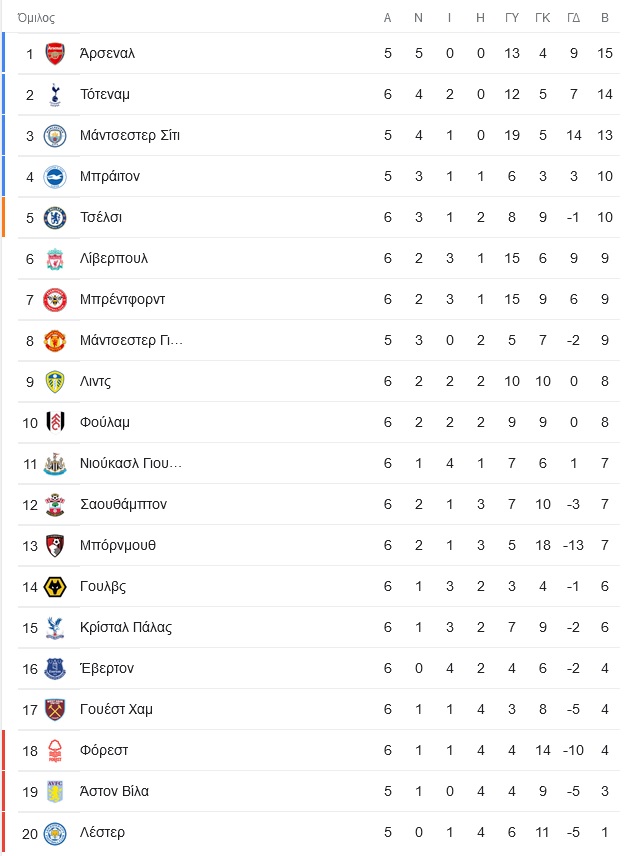Click the Brentford club crest
The width and height of the screenshot is (626, 856).
point(55,300)
